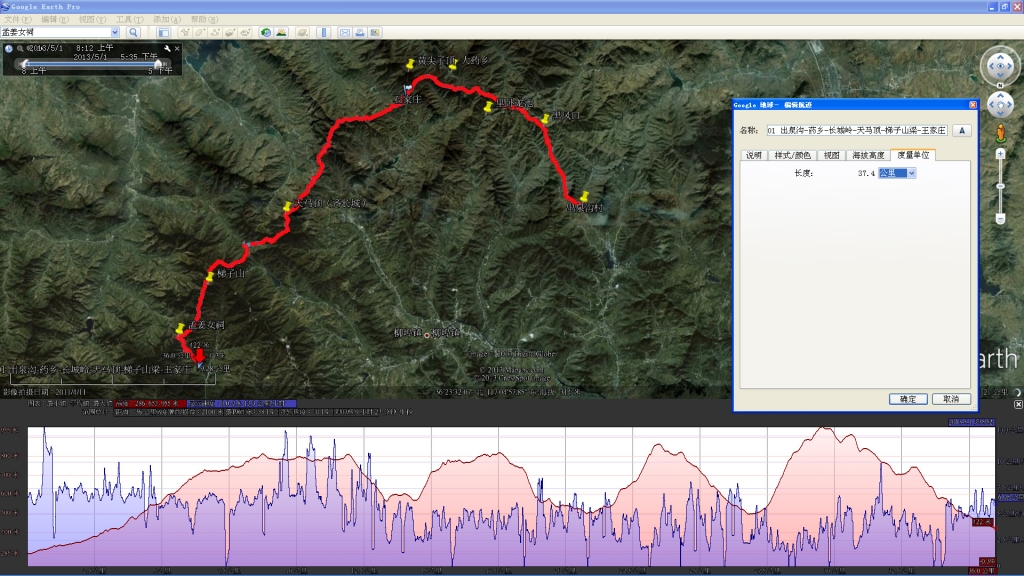Open historical imagery clock icon in toolbar
The width and height of the screenshot is (1024, 576).
266,32
